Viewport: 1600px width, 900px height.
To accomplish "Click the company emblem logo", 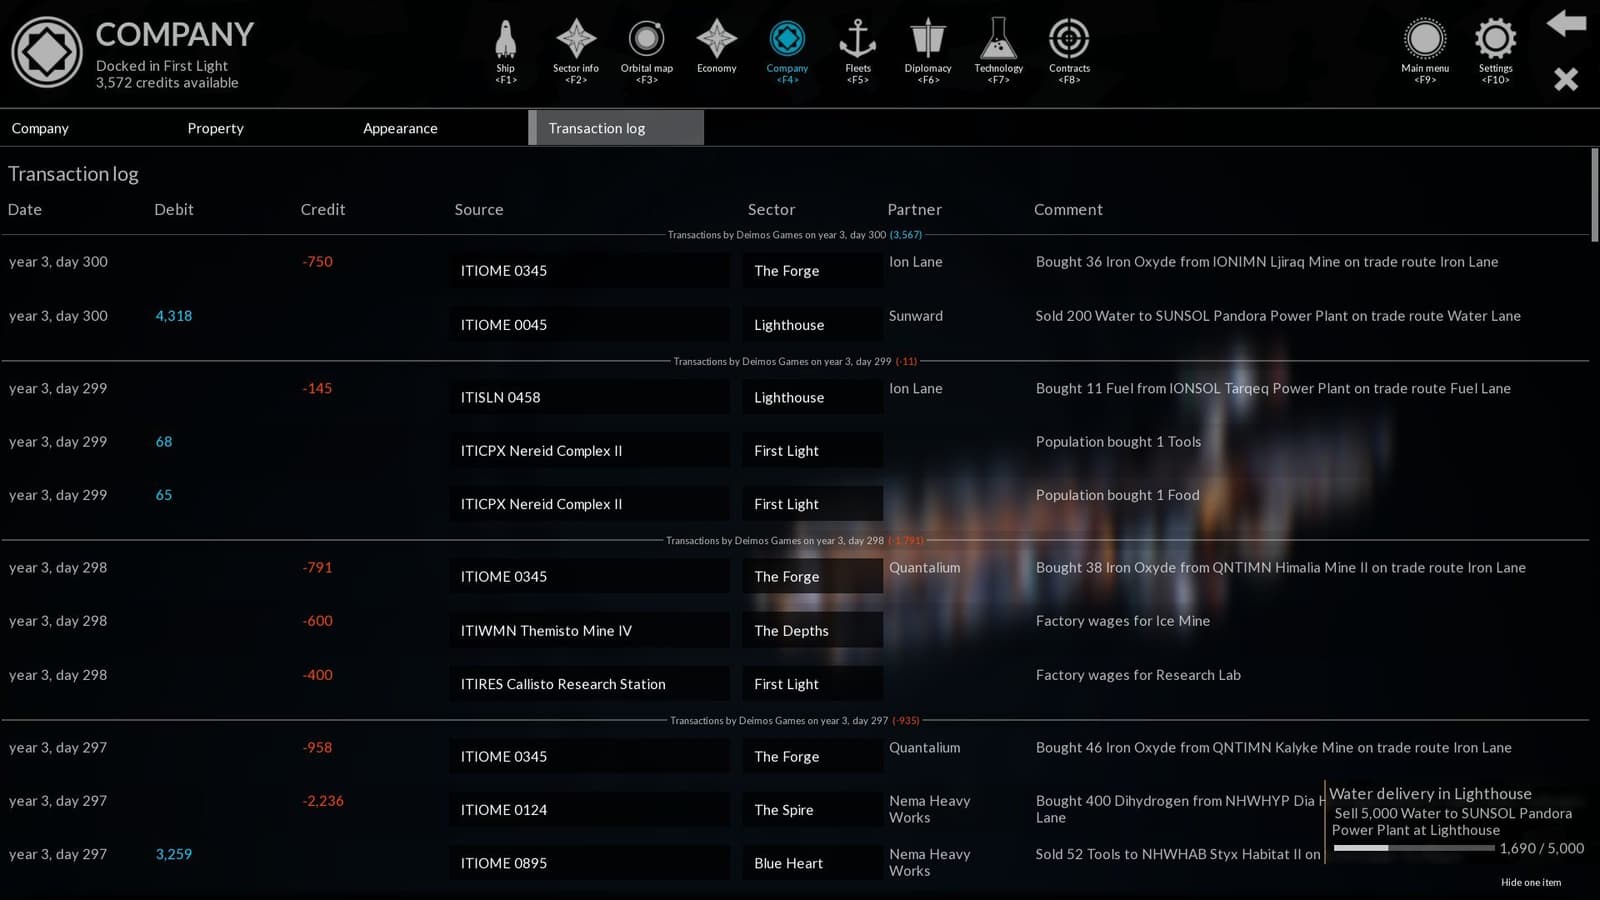I will point(46,52).
